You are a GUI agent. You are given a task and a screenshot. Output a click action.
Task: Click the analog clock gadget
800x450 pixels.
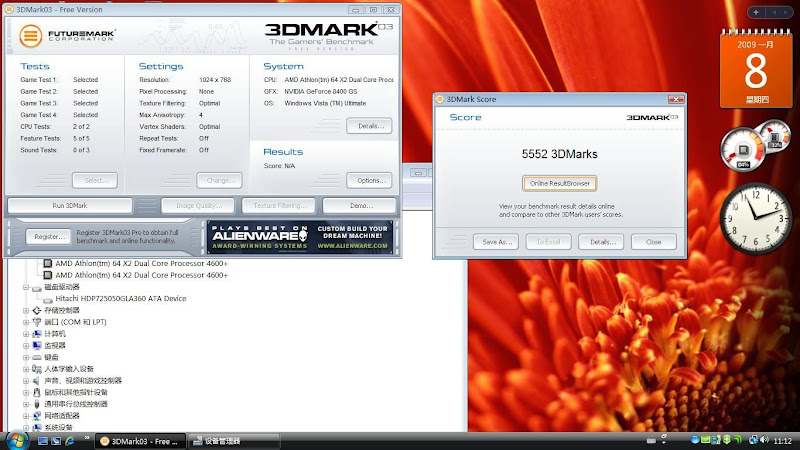[x=756, y=218]
